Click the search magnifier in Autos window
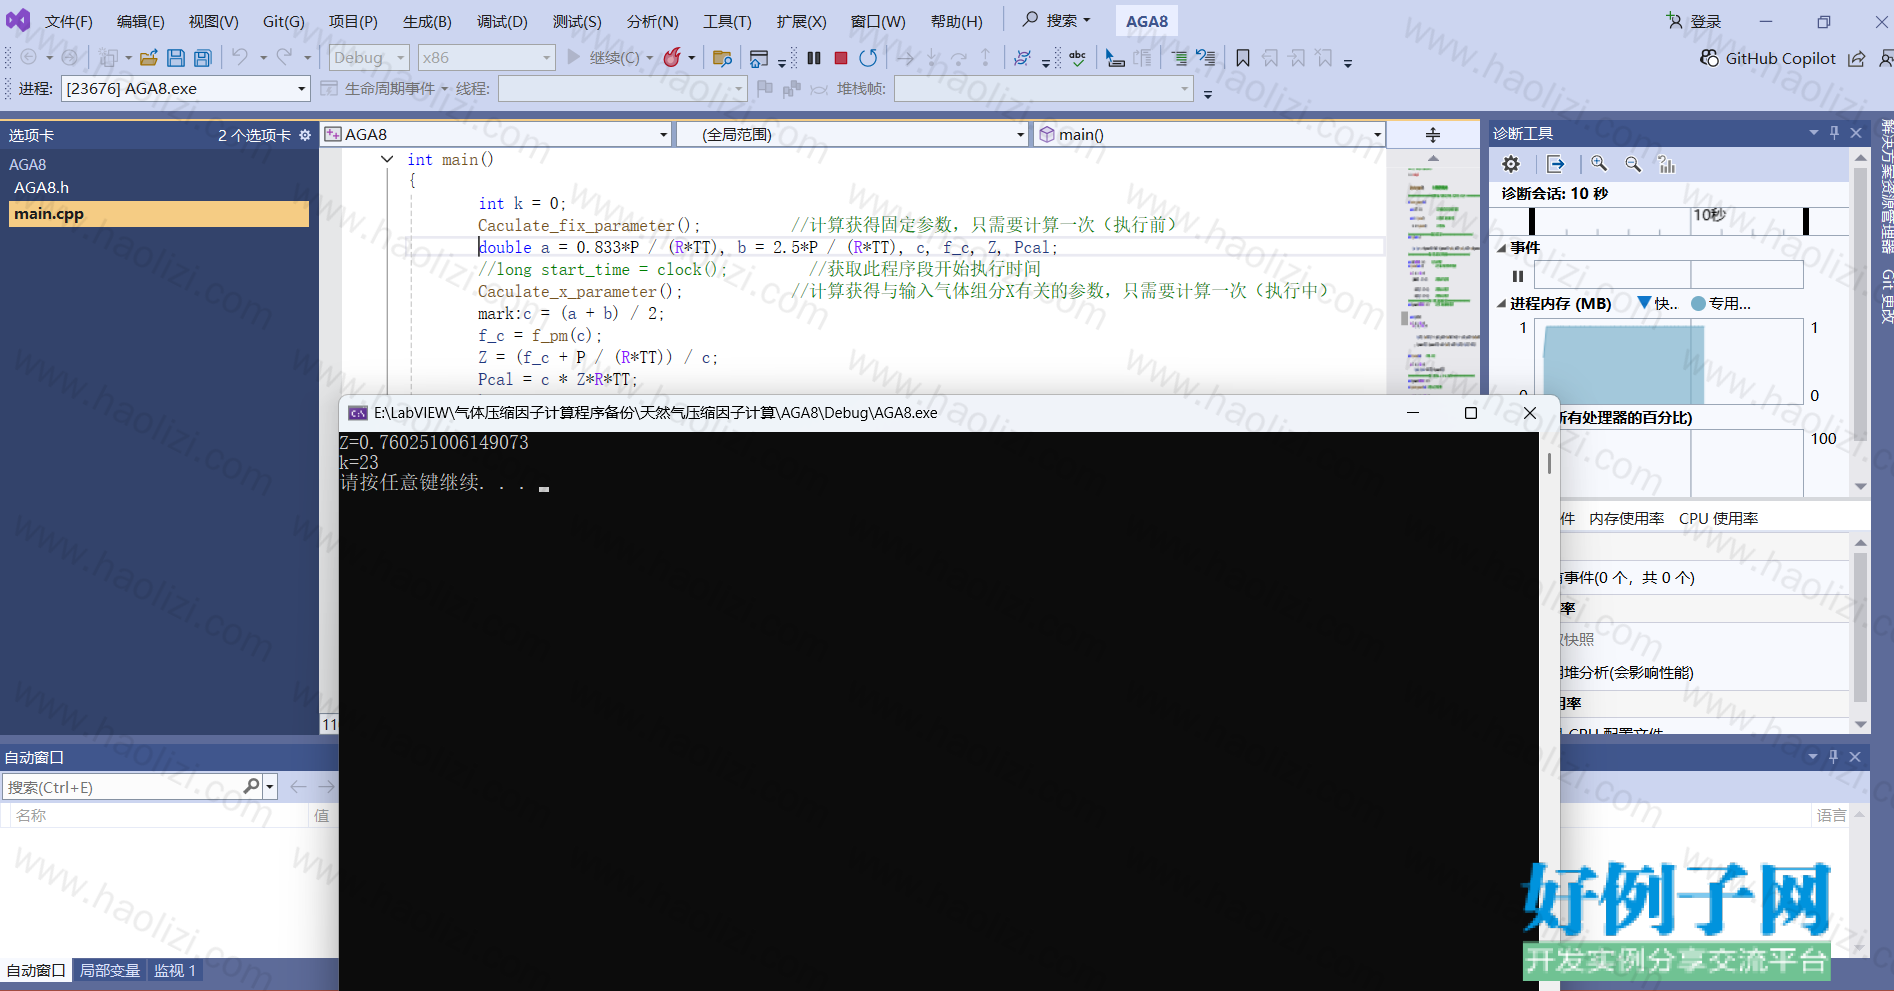This screenshot has height=991, width=1894. (x=251, y=787)
